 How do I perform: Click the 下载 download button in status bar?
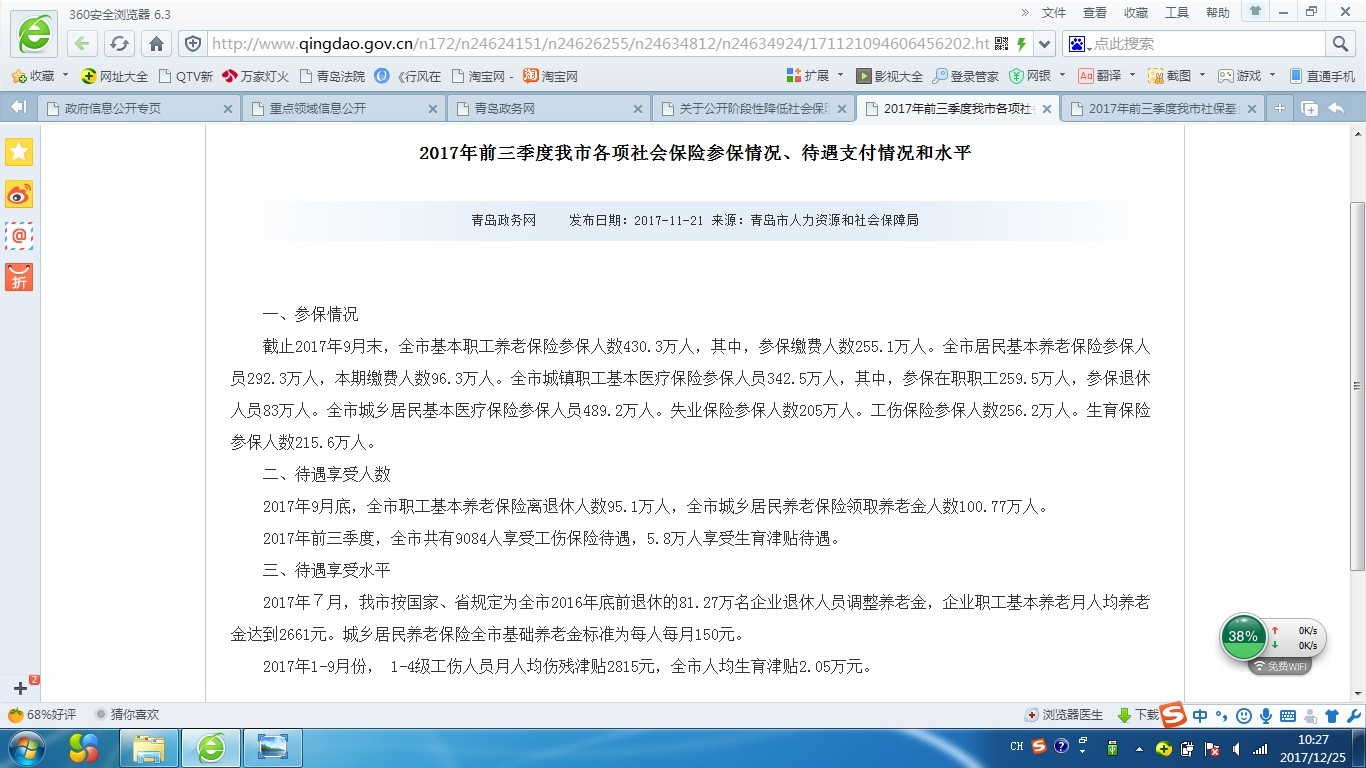pyautogui.click(x=1137, y=715)
